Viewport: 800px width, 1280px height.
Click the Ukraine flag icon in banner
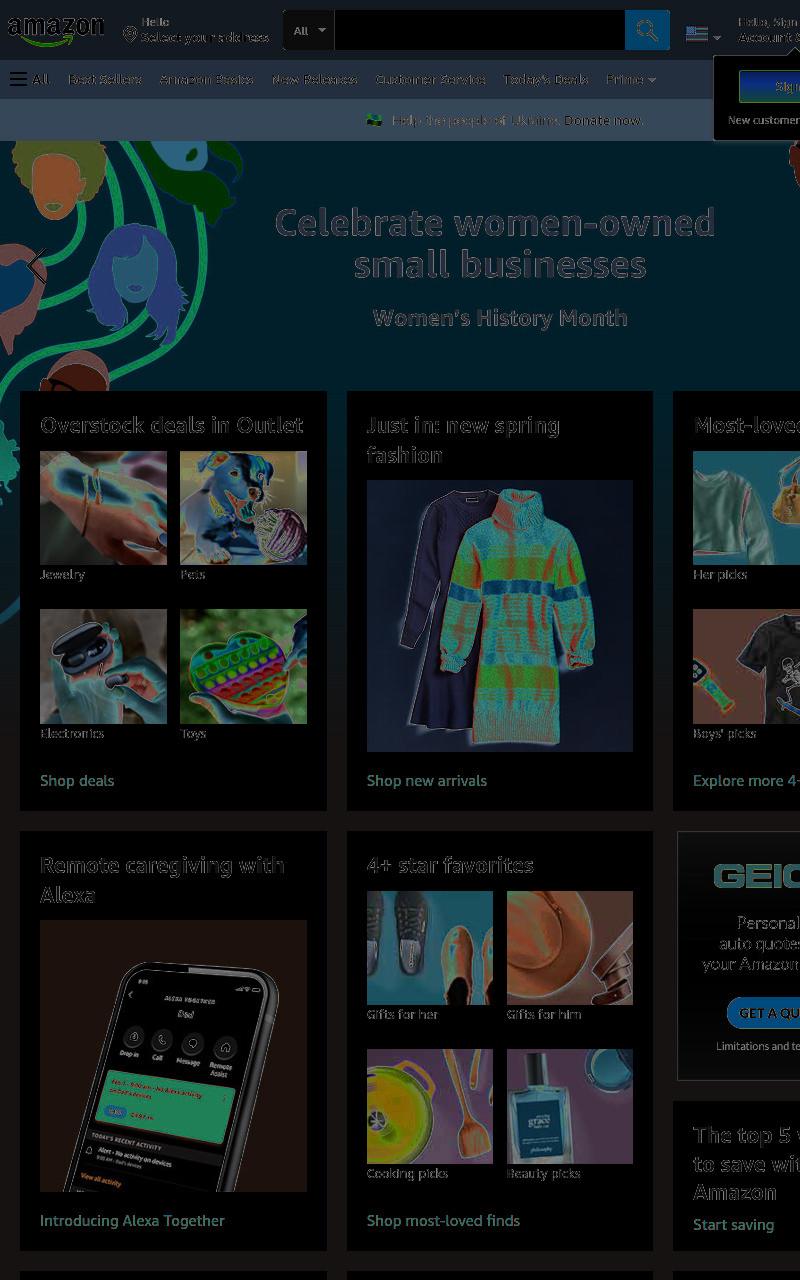[x=374, y=120]
